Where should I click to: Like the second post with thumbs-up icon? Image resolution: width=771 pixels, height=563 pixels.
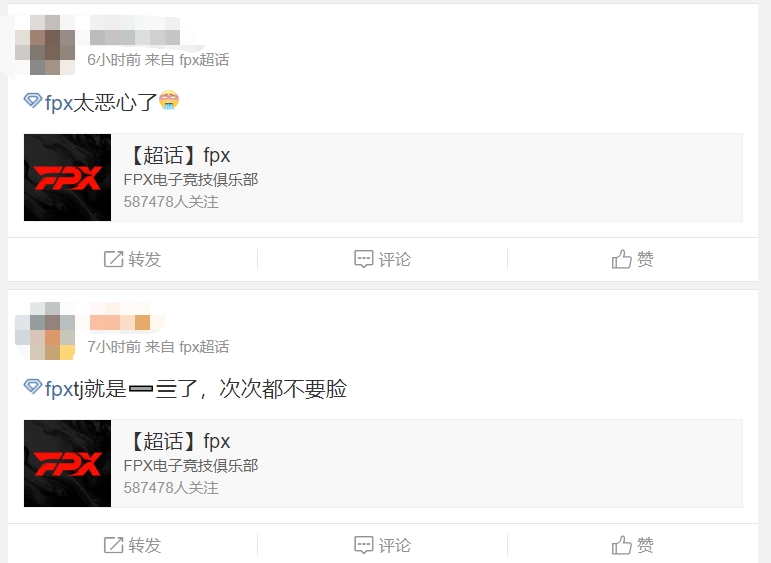pos(622,545)
